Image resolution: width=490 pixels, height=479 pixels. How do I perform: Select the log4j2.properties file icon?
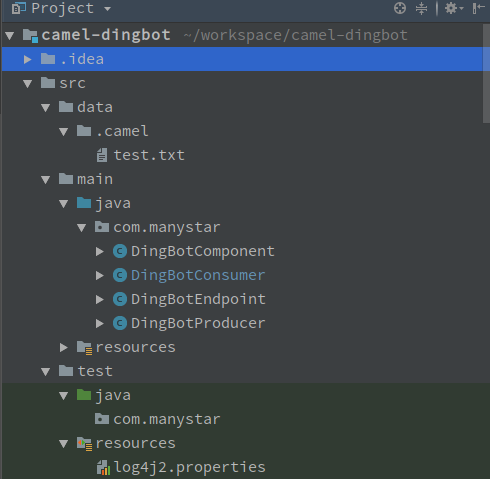coord(103,467)
